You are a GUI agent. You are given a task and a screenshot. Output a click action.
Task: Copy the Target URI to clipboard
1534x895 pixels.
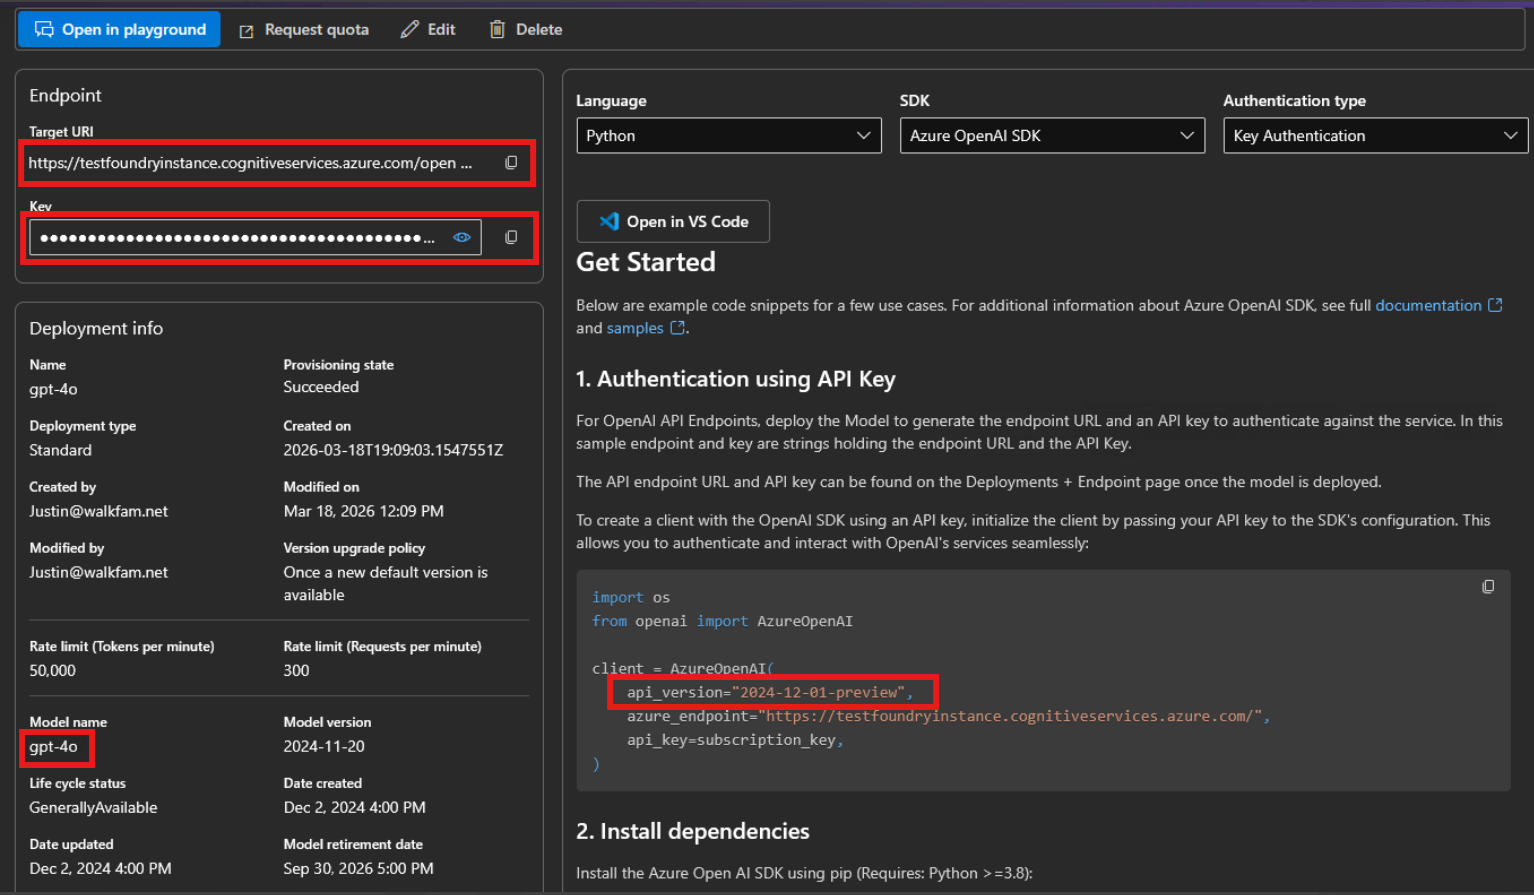(x=511, y=163)
